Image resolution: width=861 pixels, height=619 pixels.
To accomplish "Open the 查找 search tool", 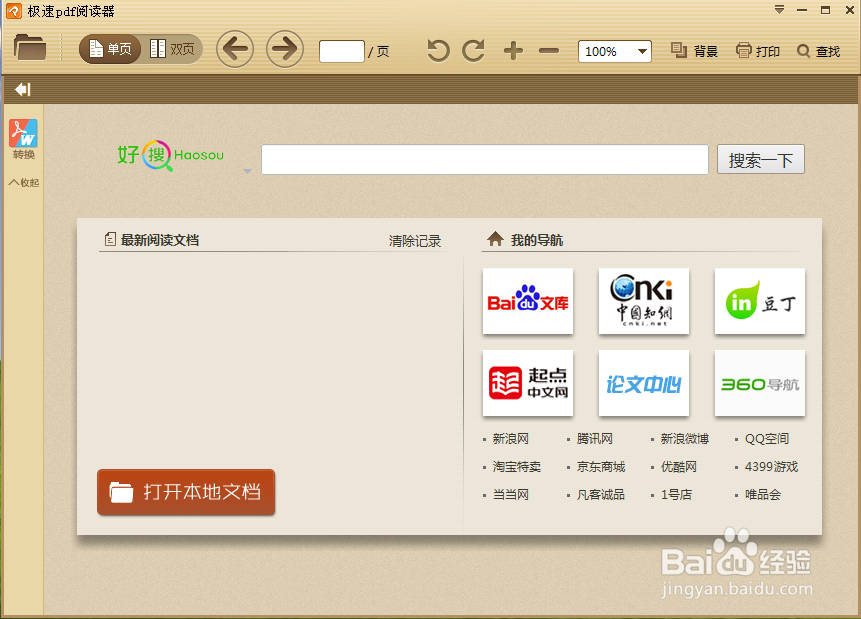I will click(x=819, y=50).
